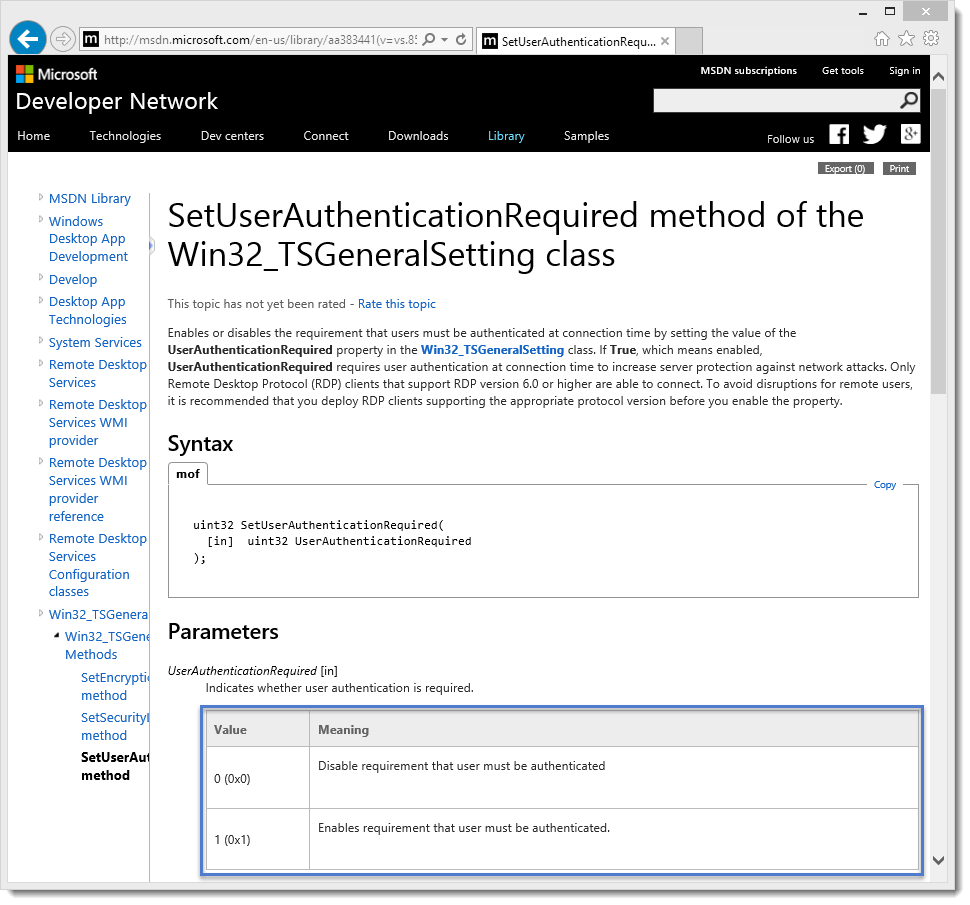Expand Remote Desktop Services Configuration classes
The width and height of the screenshot is (970, 905).
tap(41, 537)
